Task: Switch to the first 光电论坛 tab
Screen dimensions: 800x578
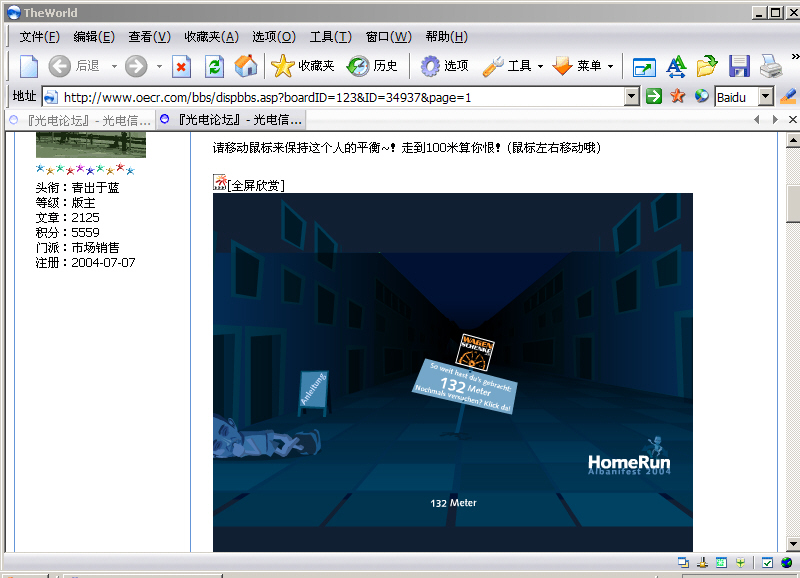Action: tap(81, 120)
